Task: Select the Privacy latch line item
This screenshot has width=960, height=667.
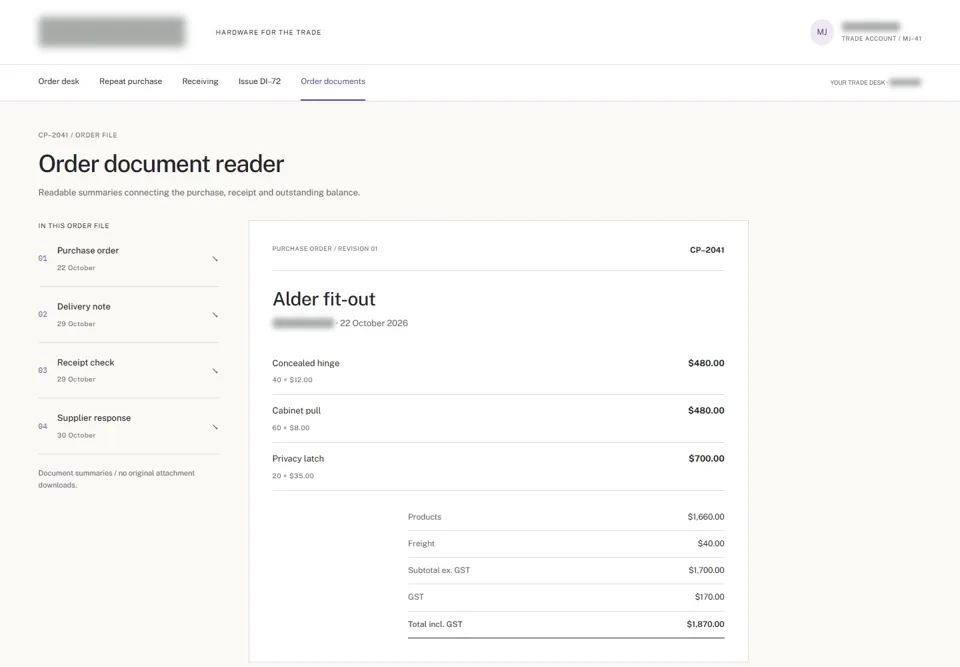Action: 498,466
